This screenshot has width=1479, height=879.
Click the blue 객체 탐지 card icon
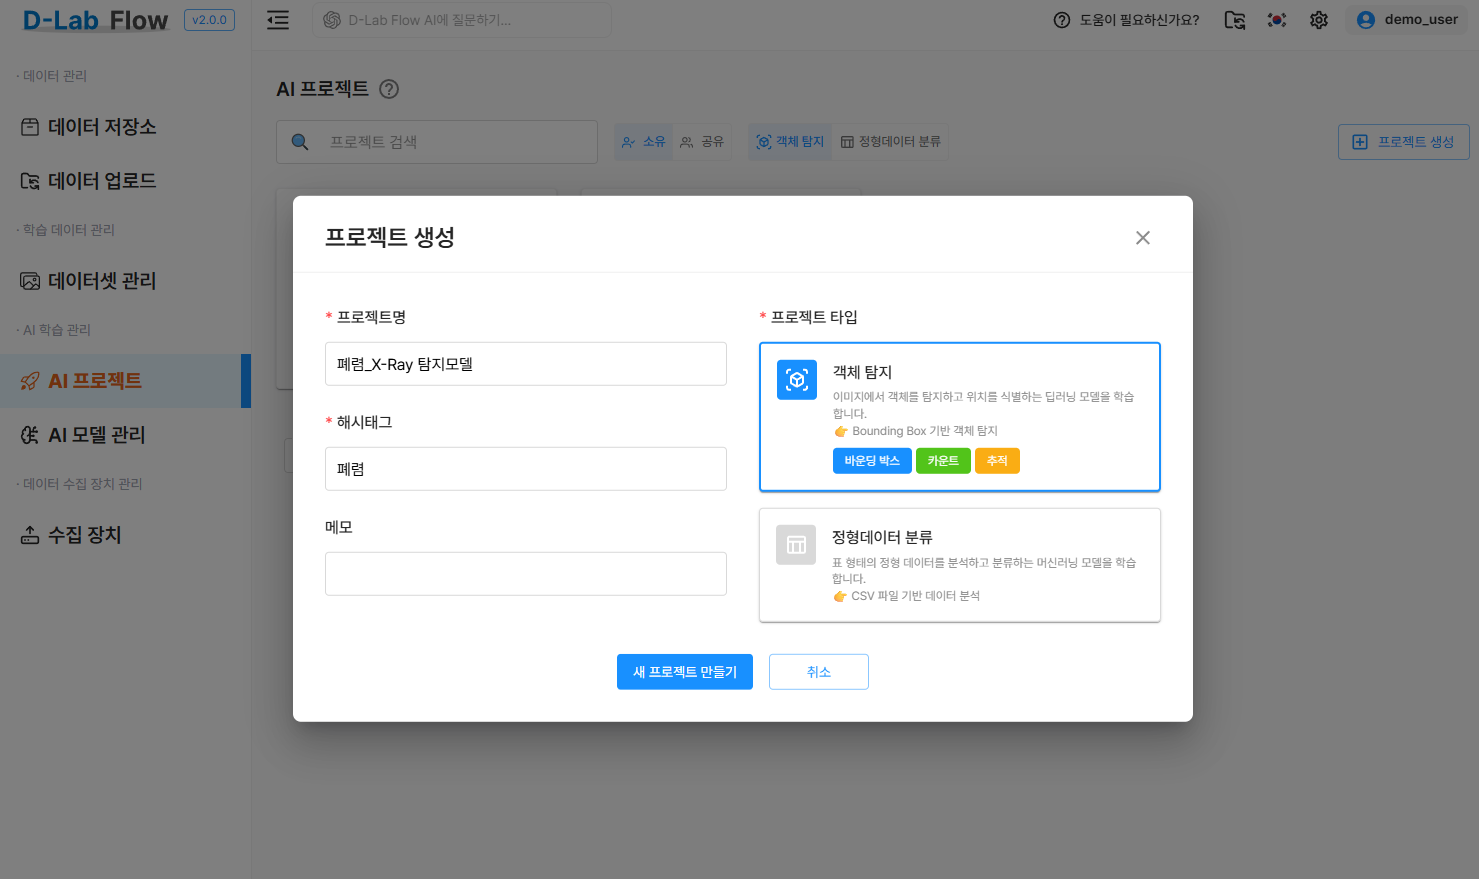click(x=797, y=380)
